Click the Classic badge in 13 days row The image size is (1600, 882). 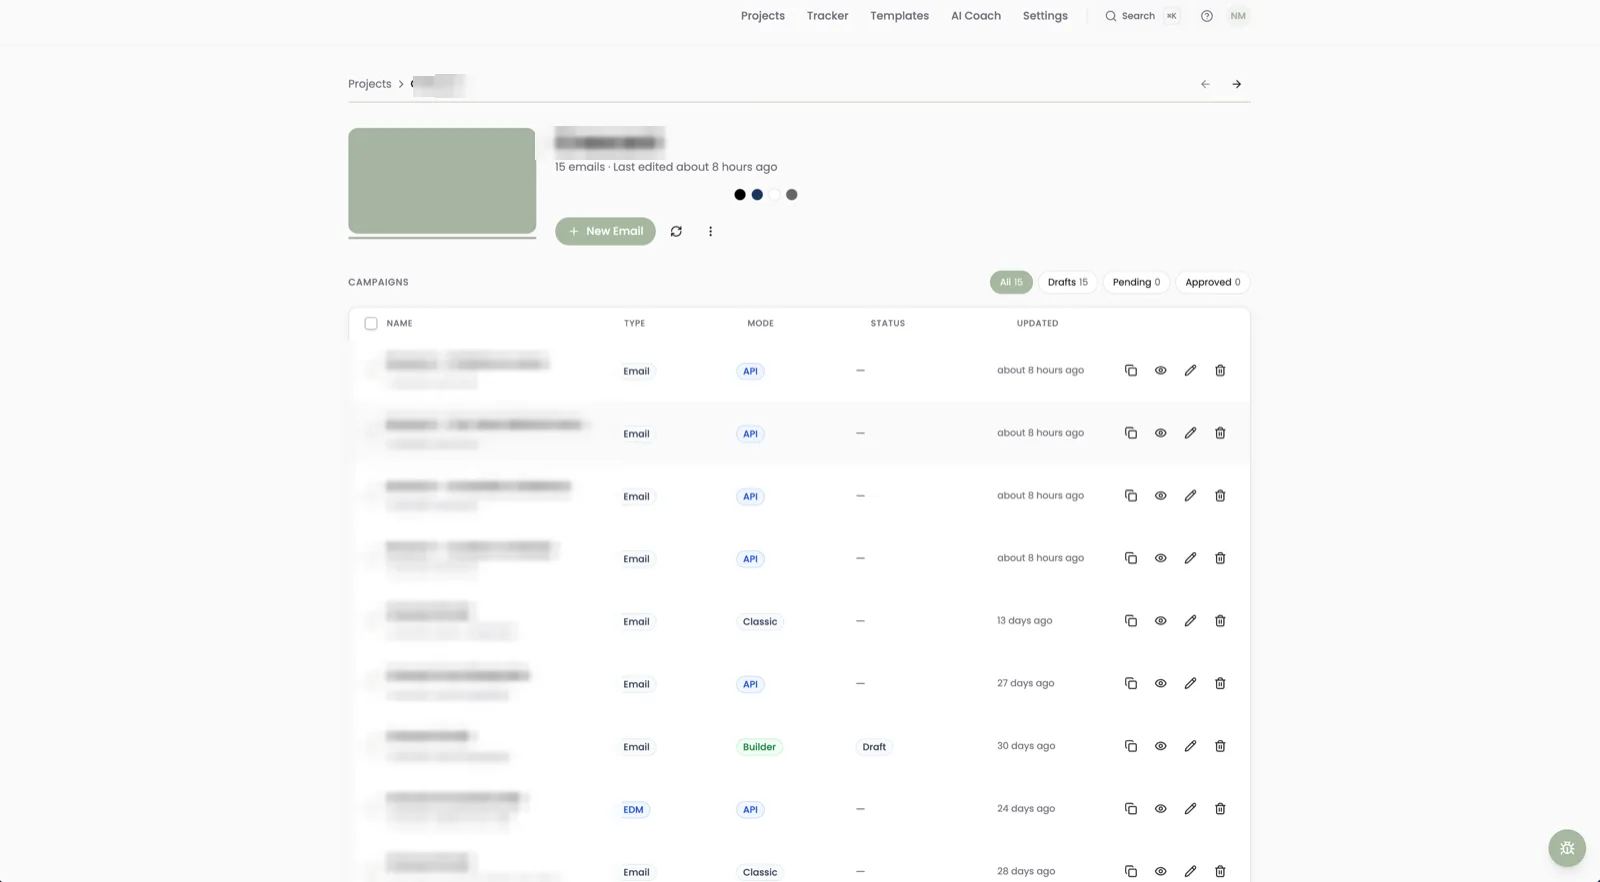[760, 622]
